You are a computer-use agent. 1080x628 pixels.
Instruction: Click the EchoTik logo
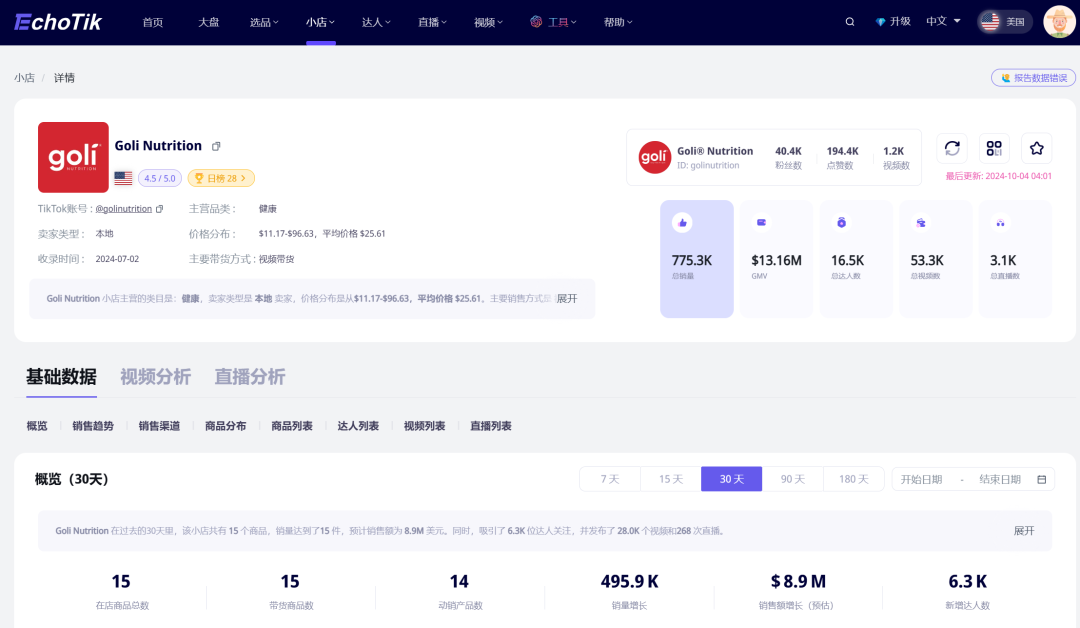58,22
